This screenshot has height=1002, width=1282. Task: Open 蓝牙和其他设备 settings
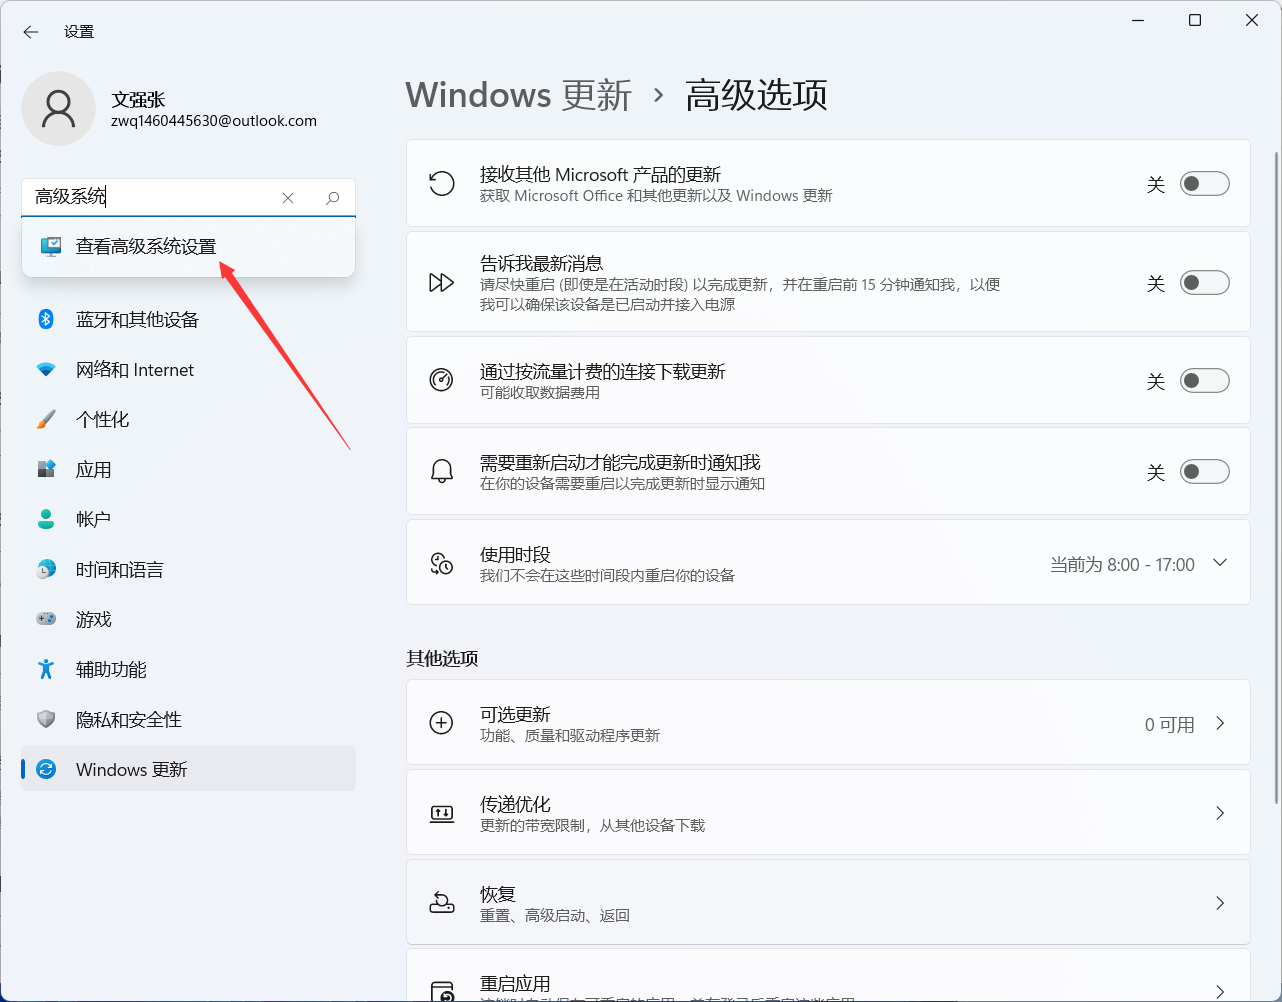(188, 319)
